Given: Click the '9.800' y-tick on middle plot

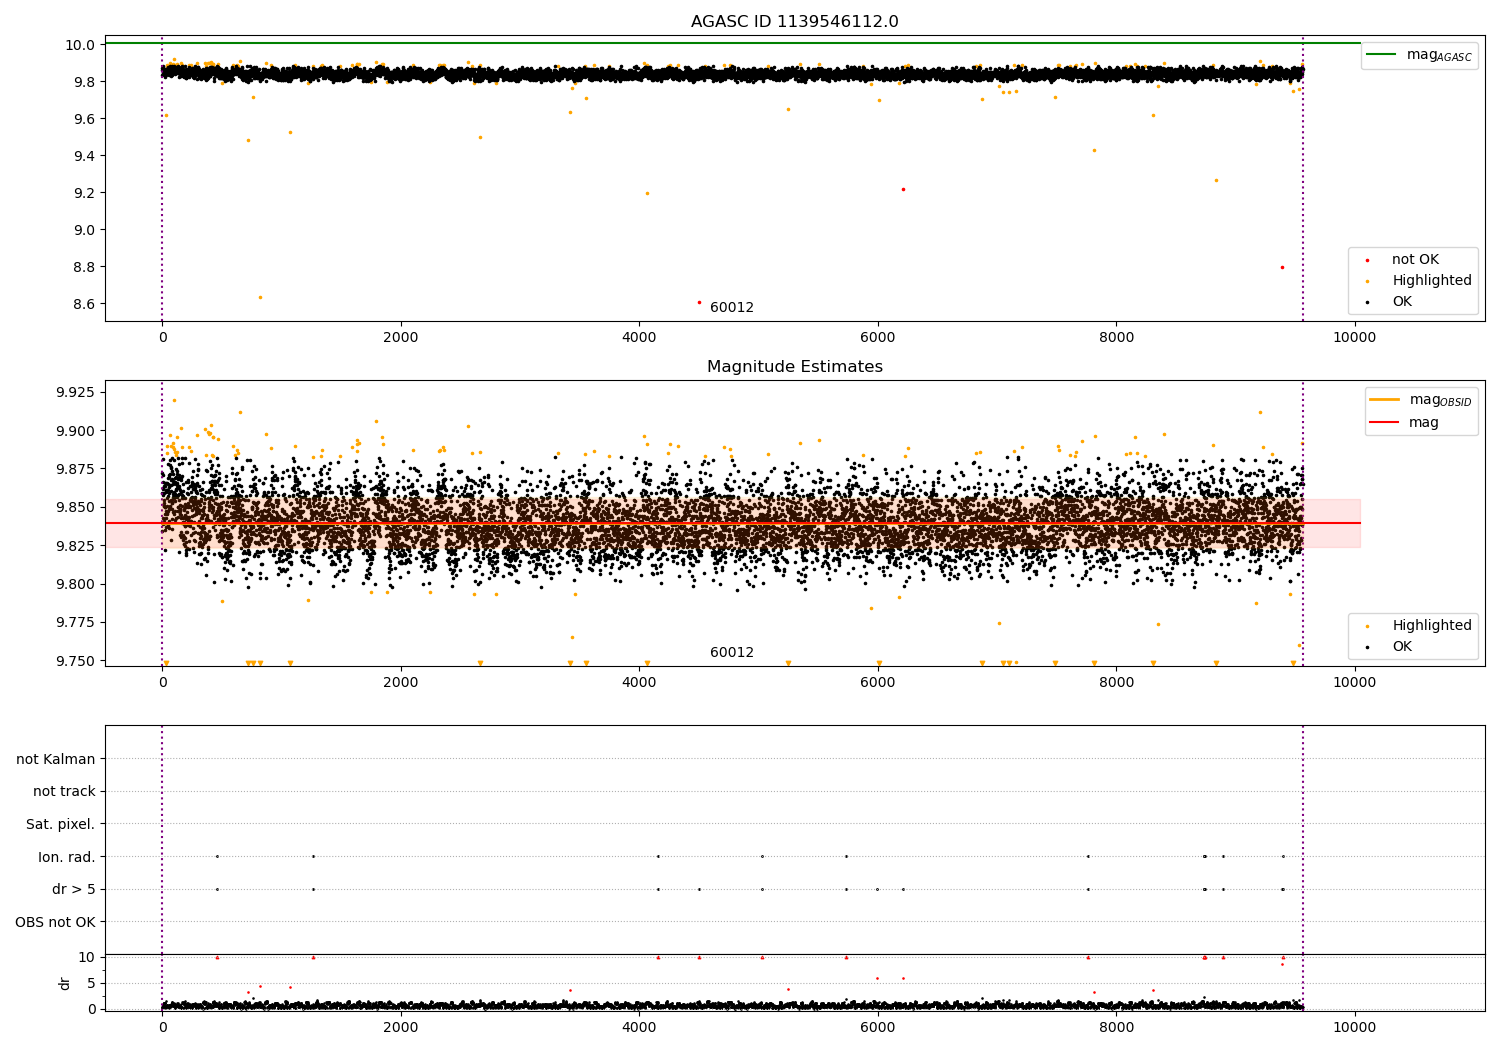Looking at the screenshot, I should point(76,584).
